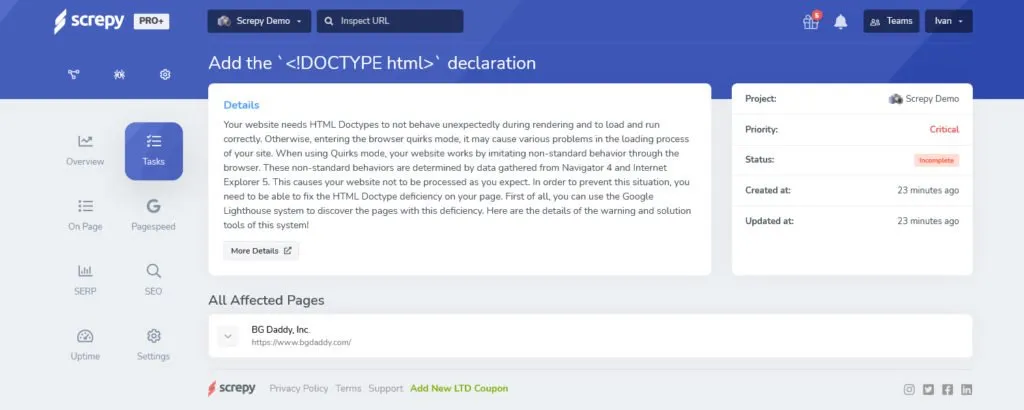The width and height of the screenshot is (1024, 410).
Task: Open the Facebook icon in the footer
Action: tap(948, 390)
